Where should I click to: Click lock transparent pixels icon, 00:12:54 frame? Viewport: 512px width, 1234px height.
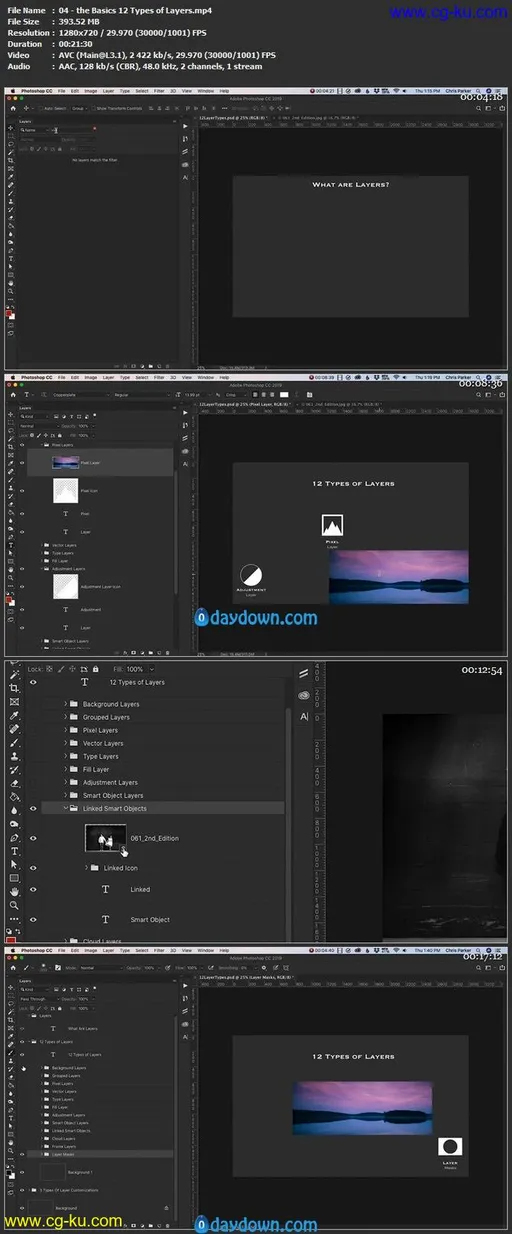tap(49, 669)
